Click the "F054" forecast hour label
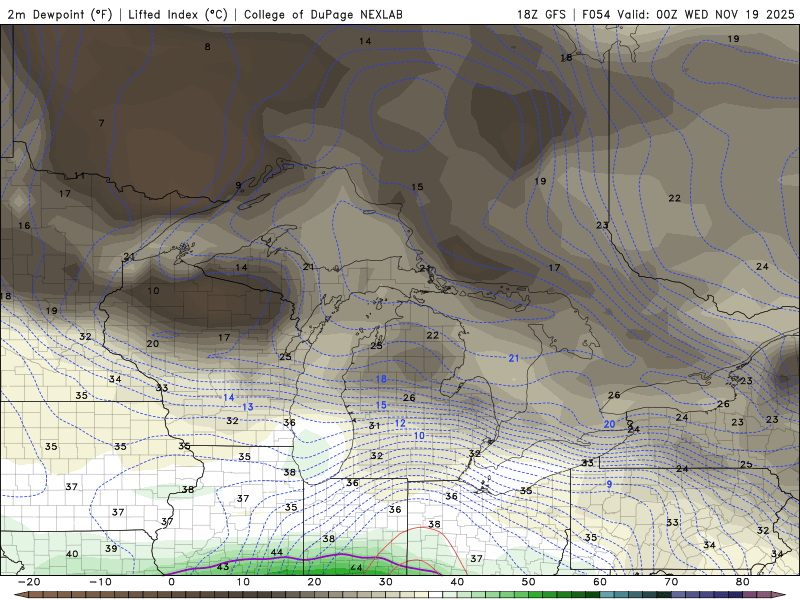Viewport: 800px width, 600px height. click(596, 14)
